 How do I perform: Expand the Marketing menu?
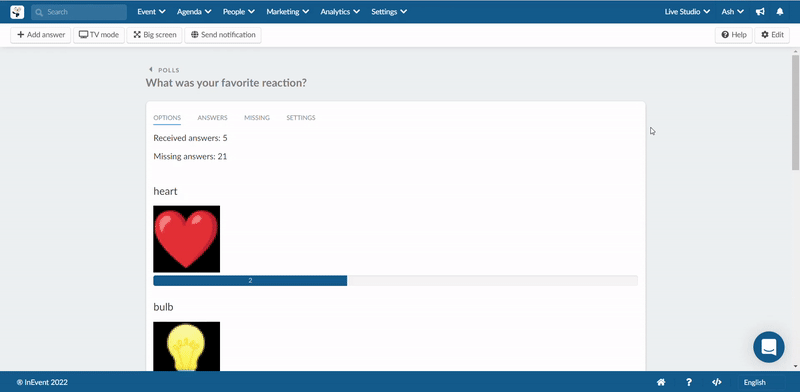[287, 12]
